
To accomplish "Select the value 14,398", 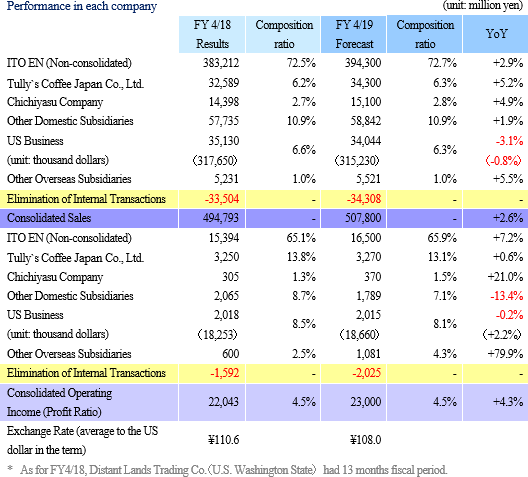I will pos(224,102).
